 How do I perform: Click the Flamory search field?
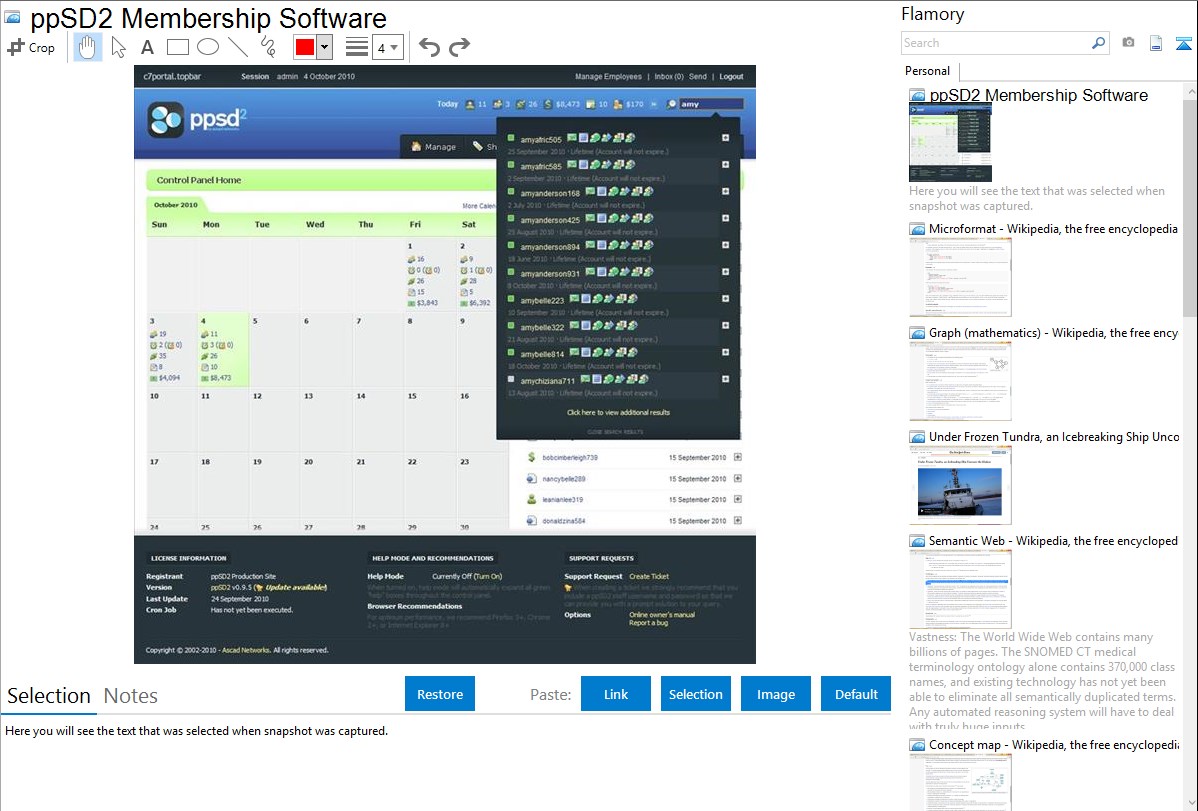click(994, 43)
